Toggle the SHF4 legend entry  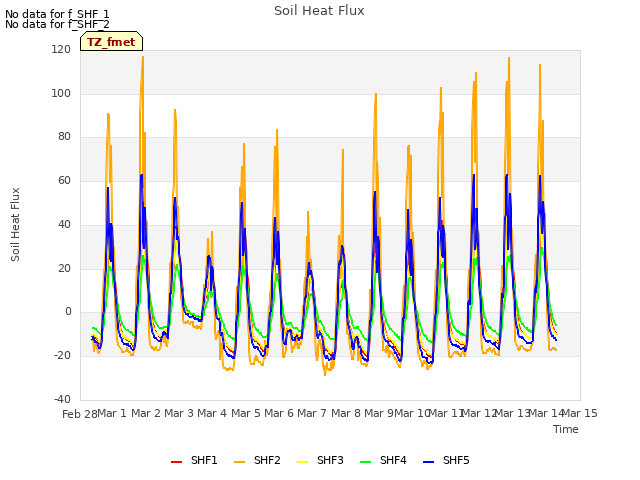(384, 460)
